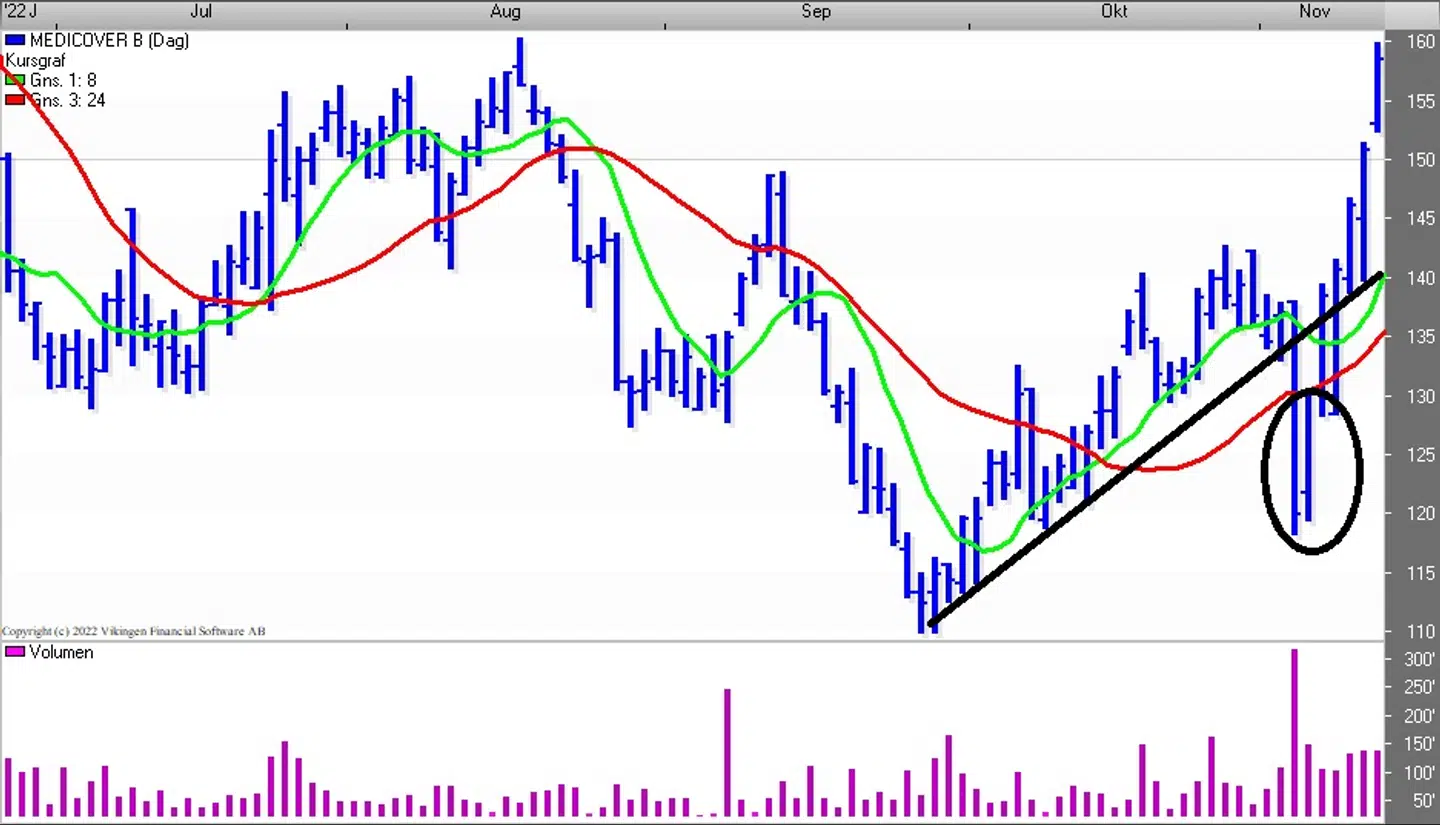Select the green Gns. 1: 8 legend marker
Image resolution: width=1440 pixels, height=825 pixels.
click(15, 80)
